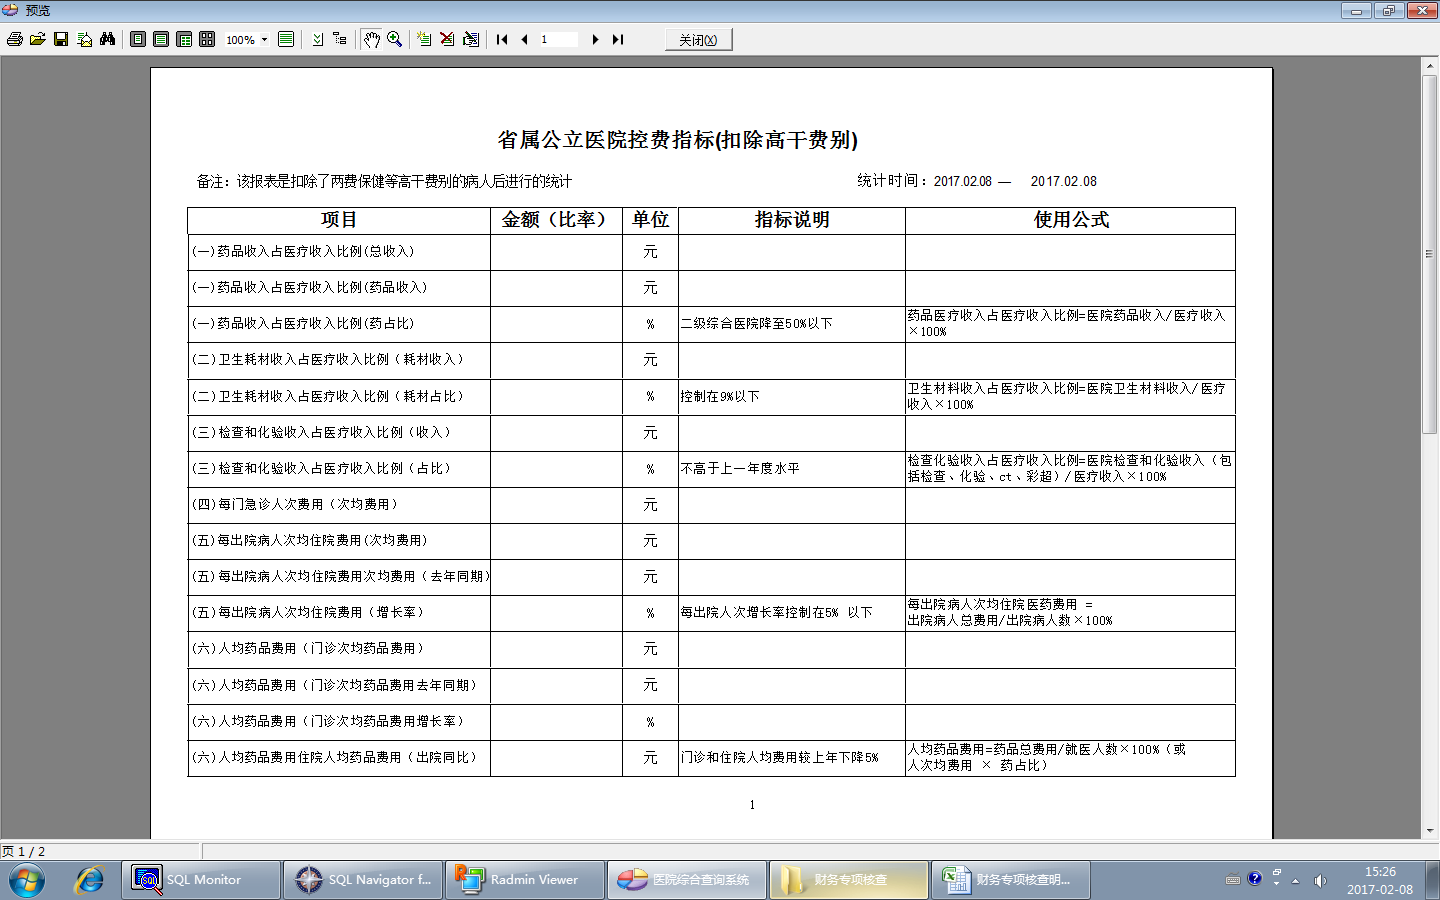Click the status bar text 页 1 / 2
Viewport: 1440px width, 900px height.
[23, 852]
